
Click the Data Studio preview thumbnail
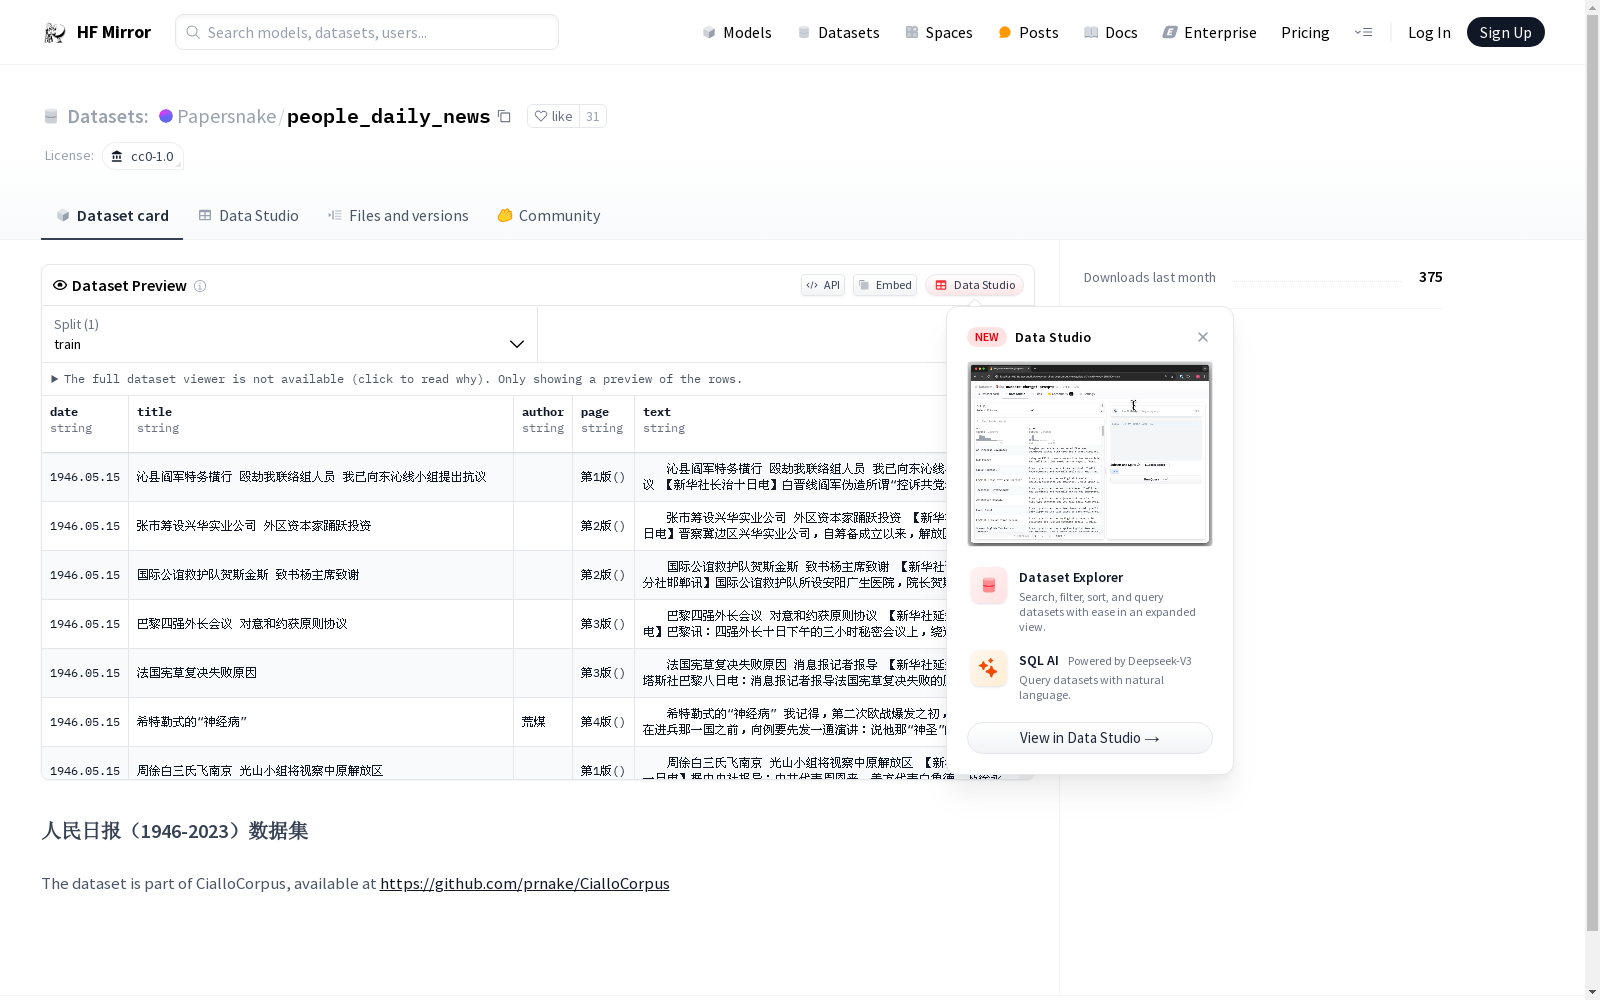1090,454
